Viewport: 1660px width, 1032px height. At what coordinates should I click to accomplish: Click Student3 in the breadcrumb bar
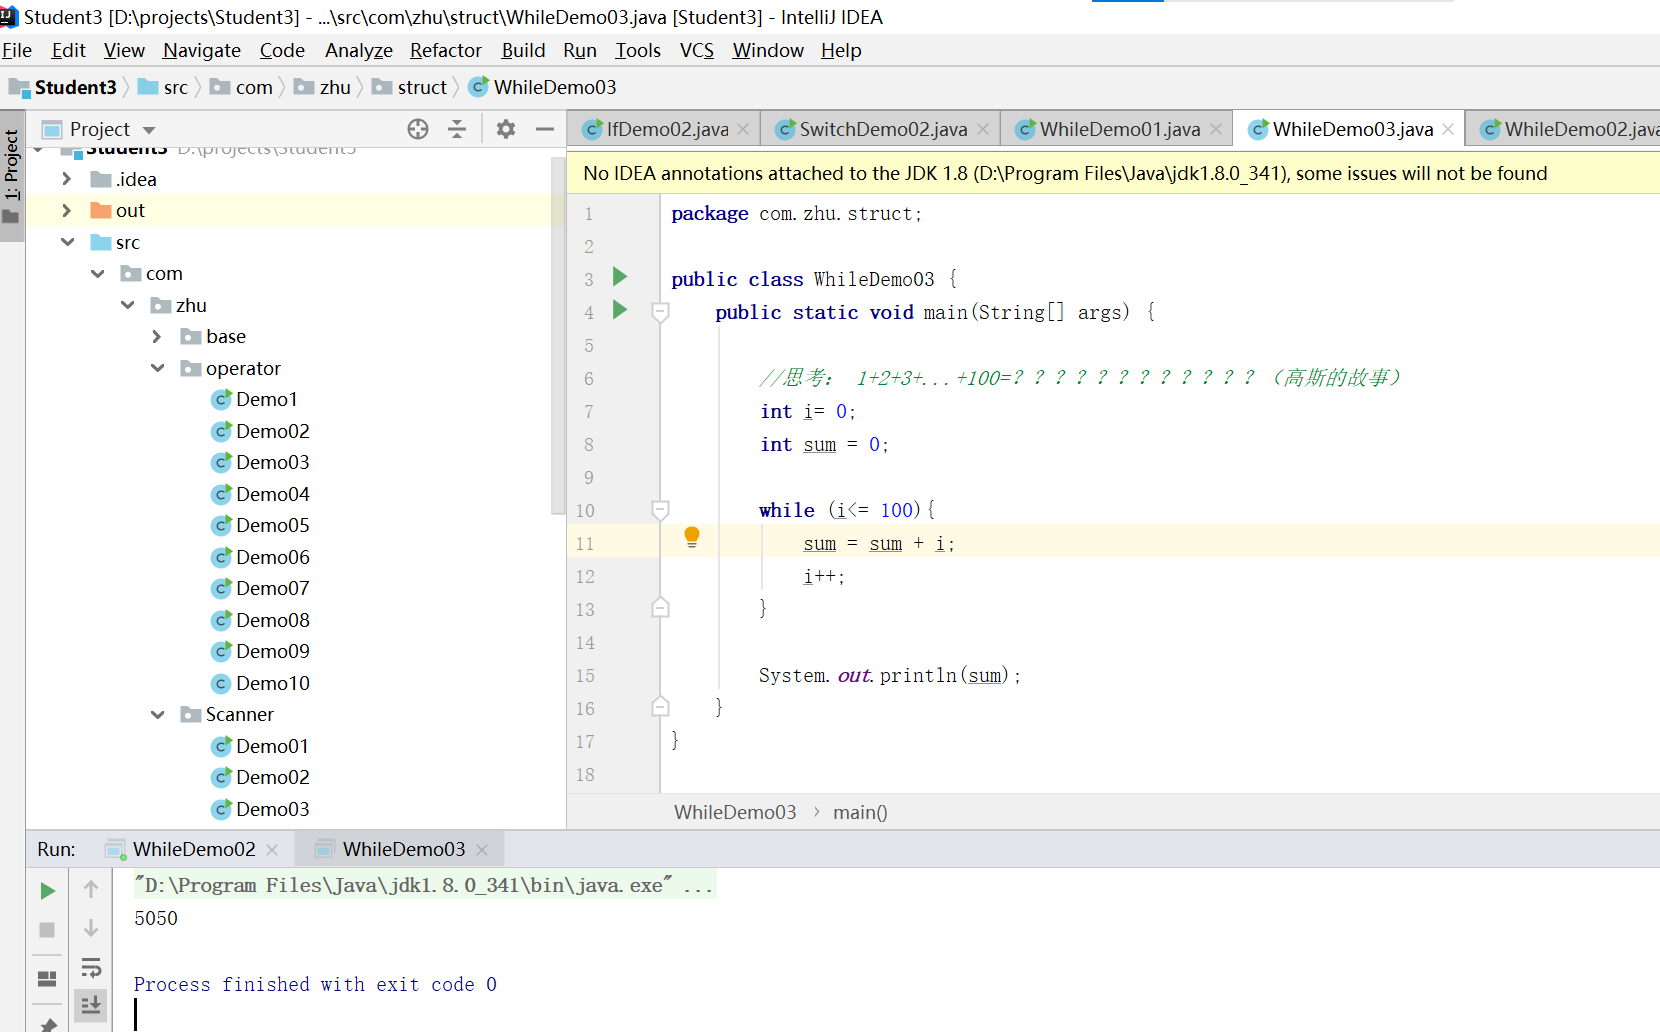point(75,87)
